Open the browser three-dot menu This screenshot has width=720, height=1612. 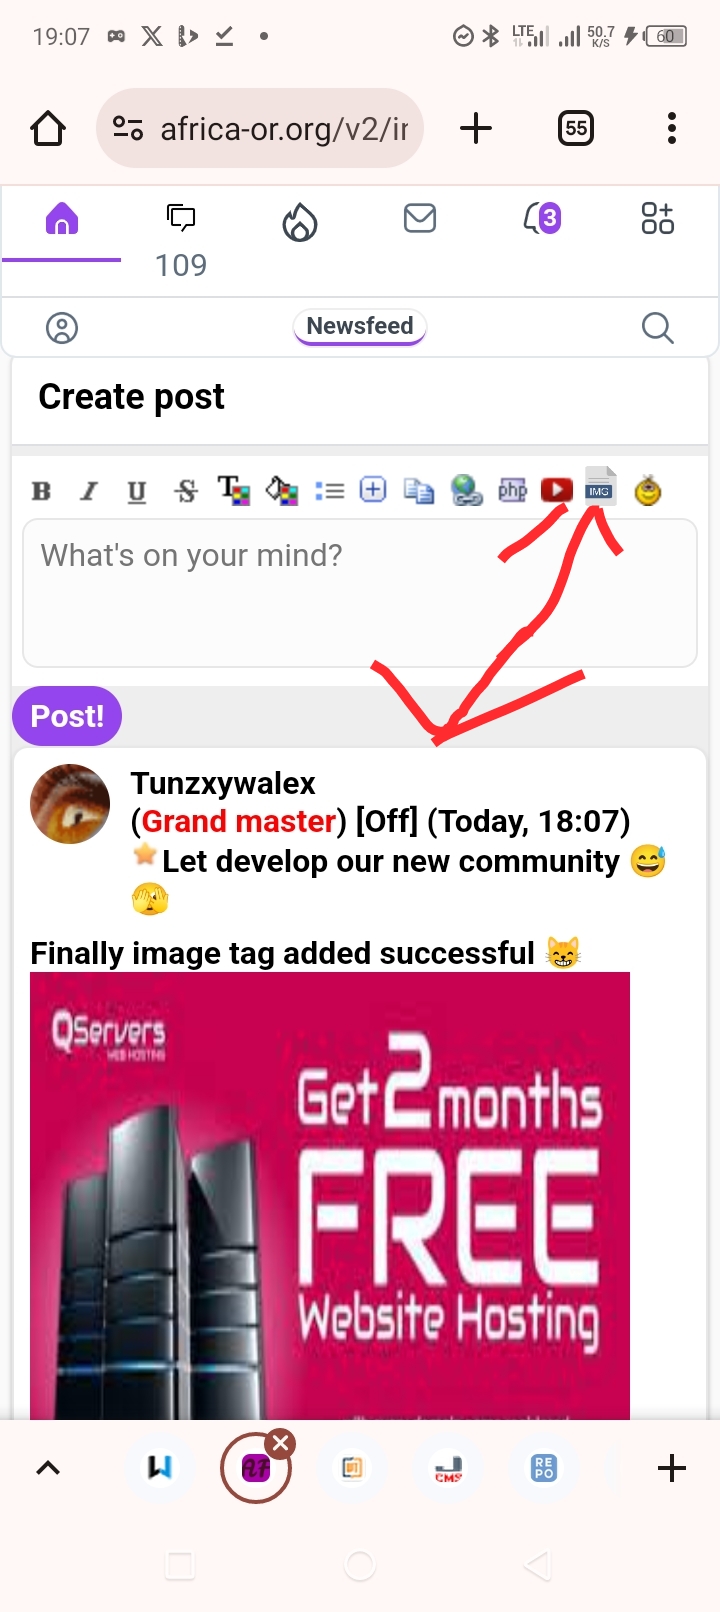click(x=672, y=128)
